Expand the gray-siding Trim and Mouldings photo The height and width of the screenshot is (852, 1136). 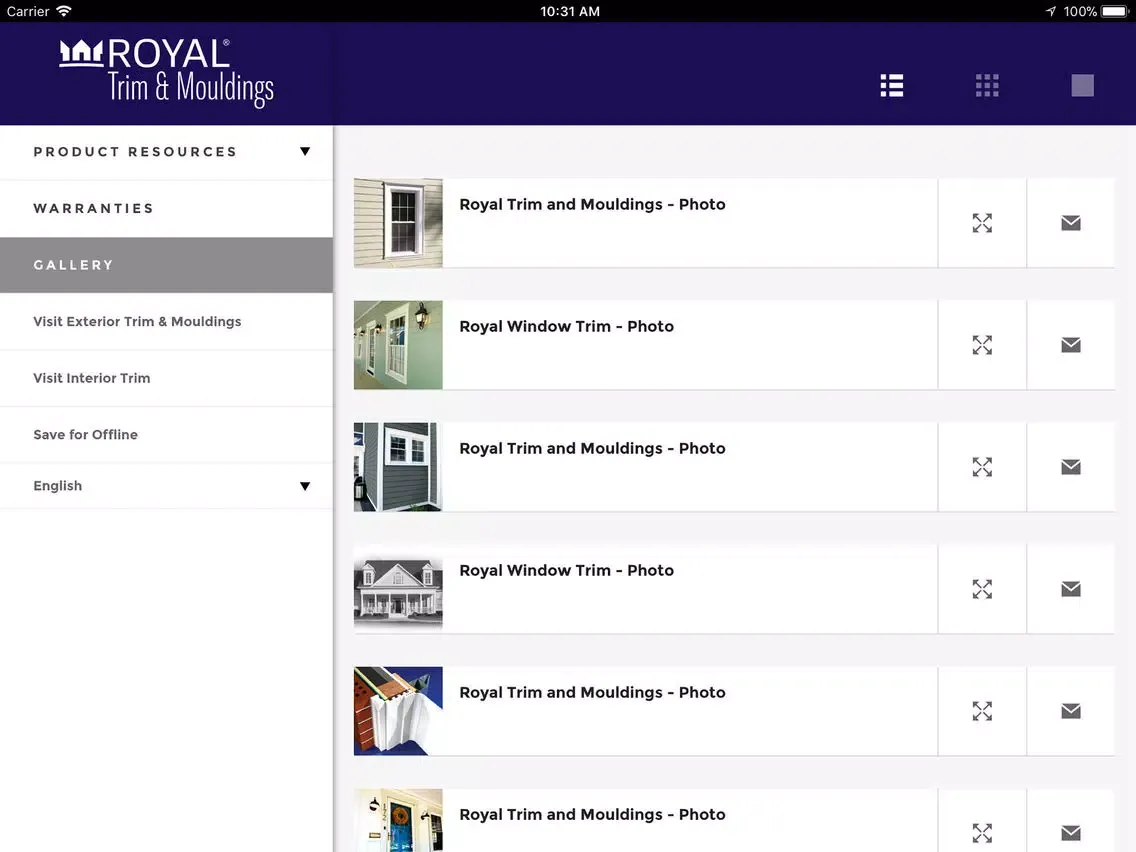click(982, 467)
